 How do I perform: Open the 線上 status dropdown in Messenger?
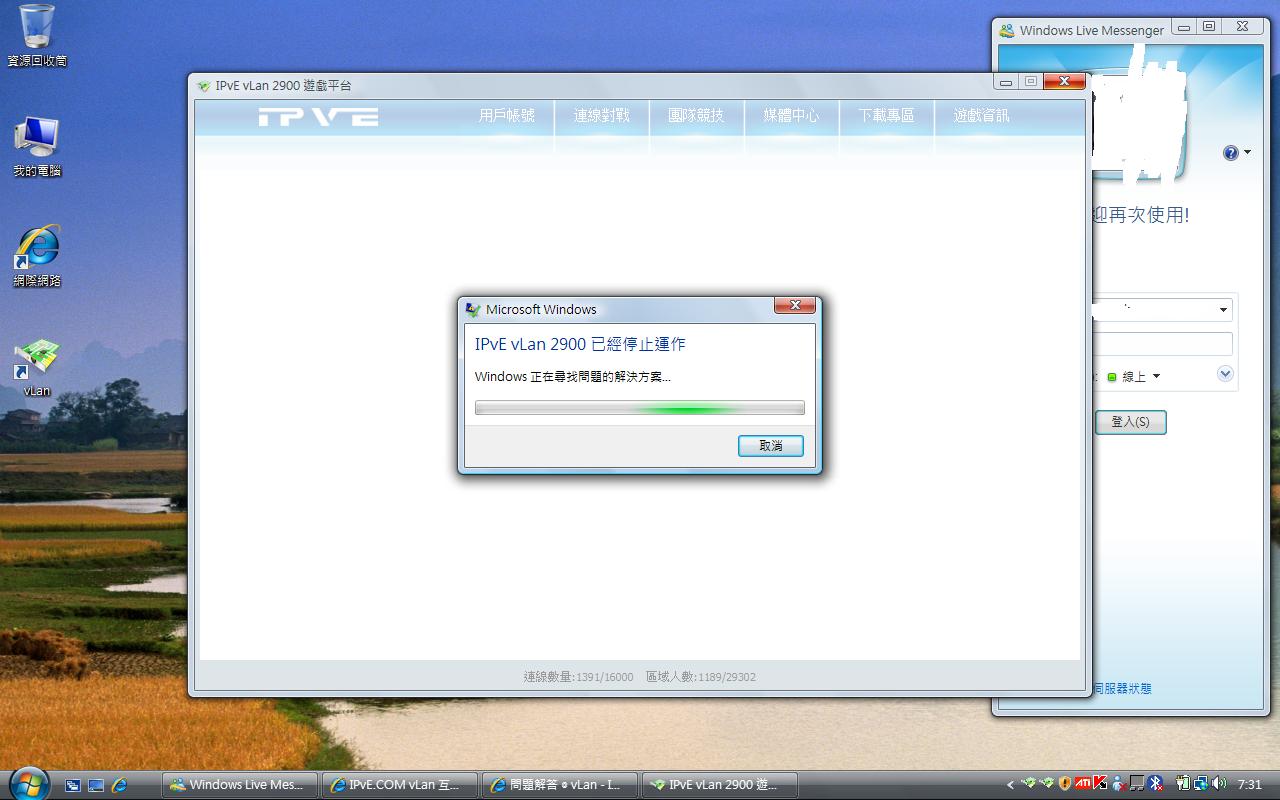tap(1134, 377)
